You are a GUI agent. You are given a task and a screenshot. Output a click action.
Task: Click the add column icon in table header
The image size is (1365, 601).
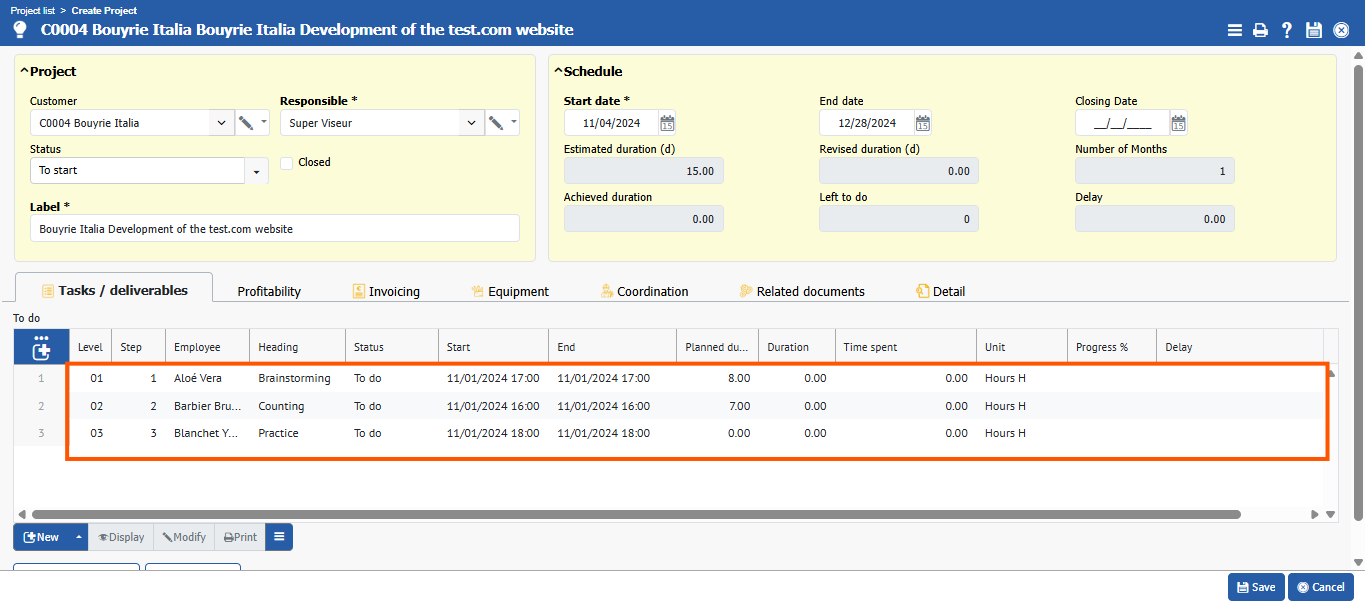pyautogui.click(x=41, y=347)
